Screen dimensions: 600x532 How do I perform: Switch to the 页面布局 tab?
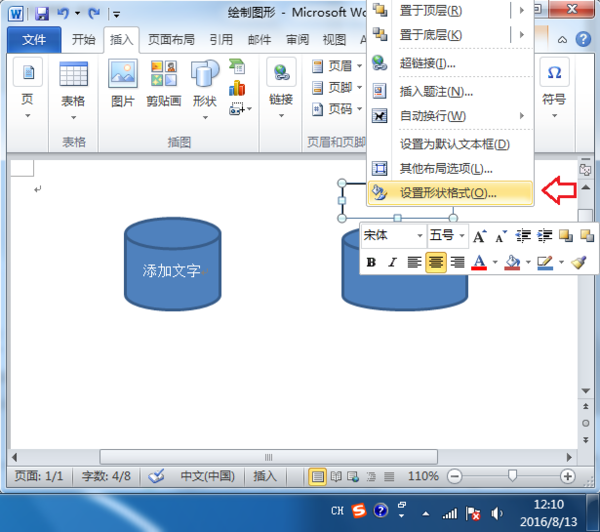coord(171,39)
